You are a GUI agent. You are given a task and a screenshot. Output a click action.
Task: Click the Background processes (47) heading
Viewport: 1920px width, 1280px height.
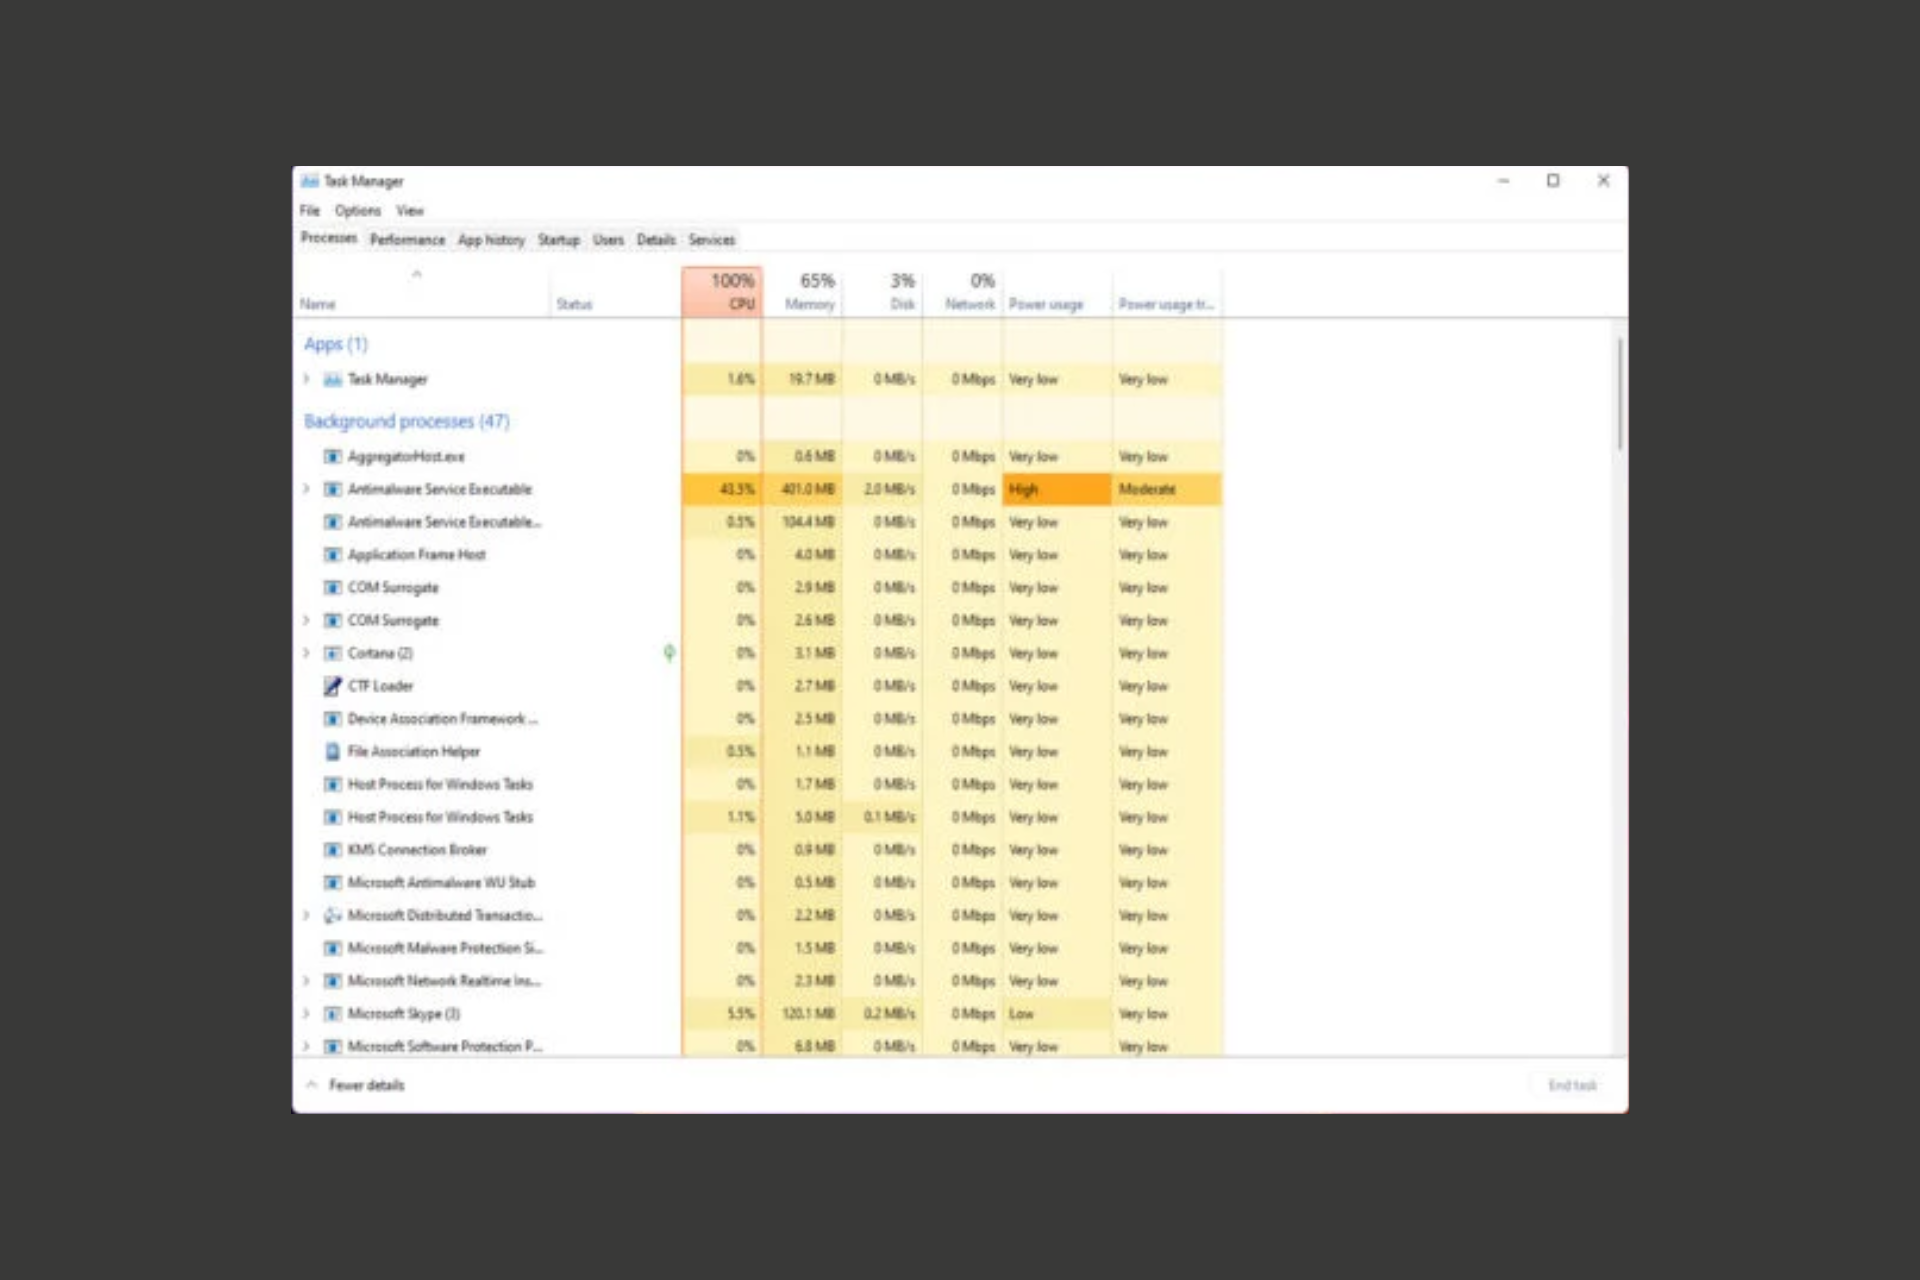point(406,421)
